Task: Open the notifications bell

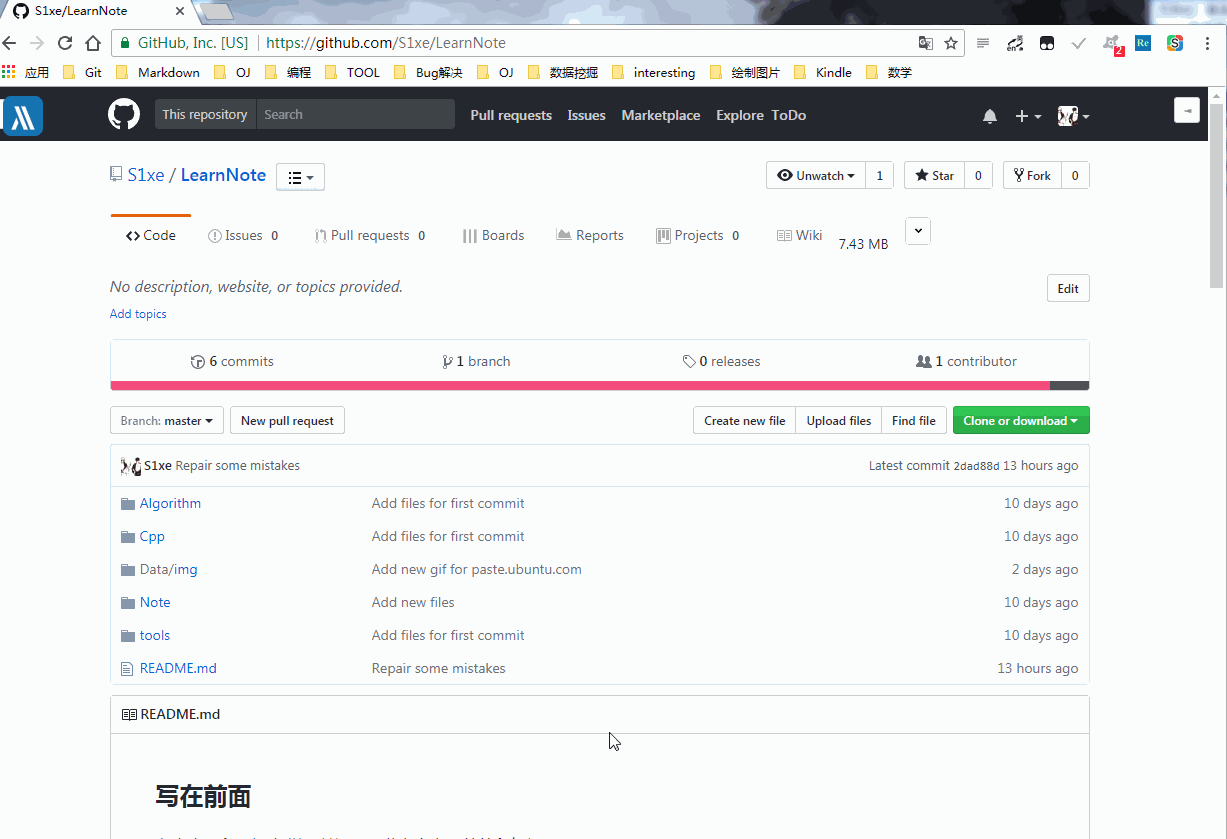Action: coord(990,116)
